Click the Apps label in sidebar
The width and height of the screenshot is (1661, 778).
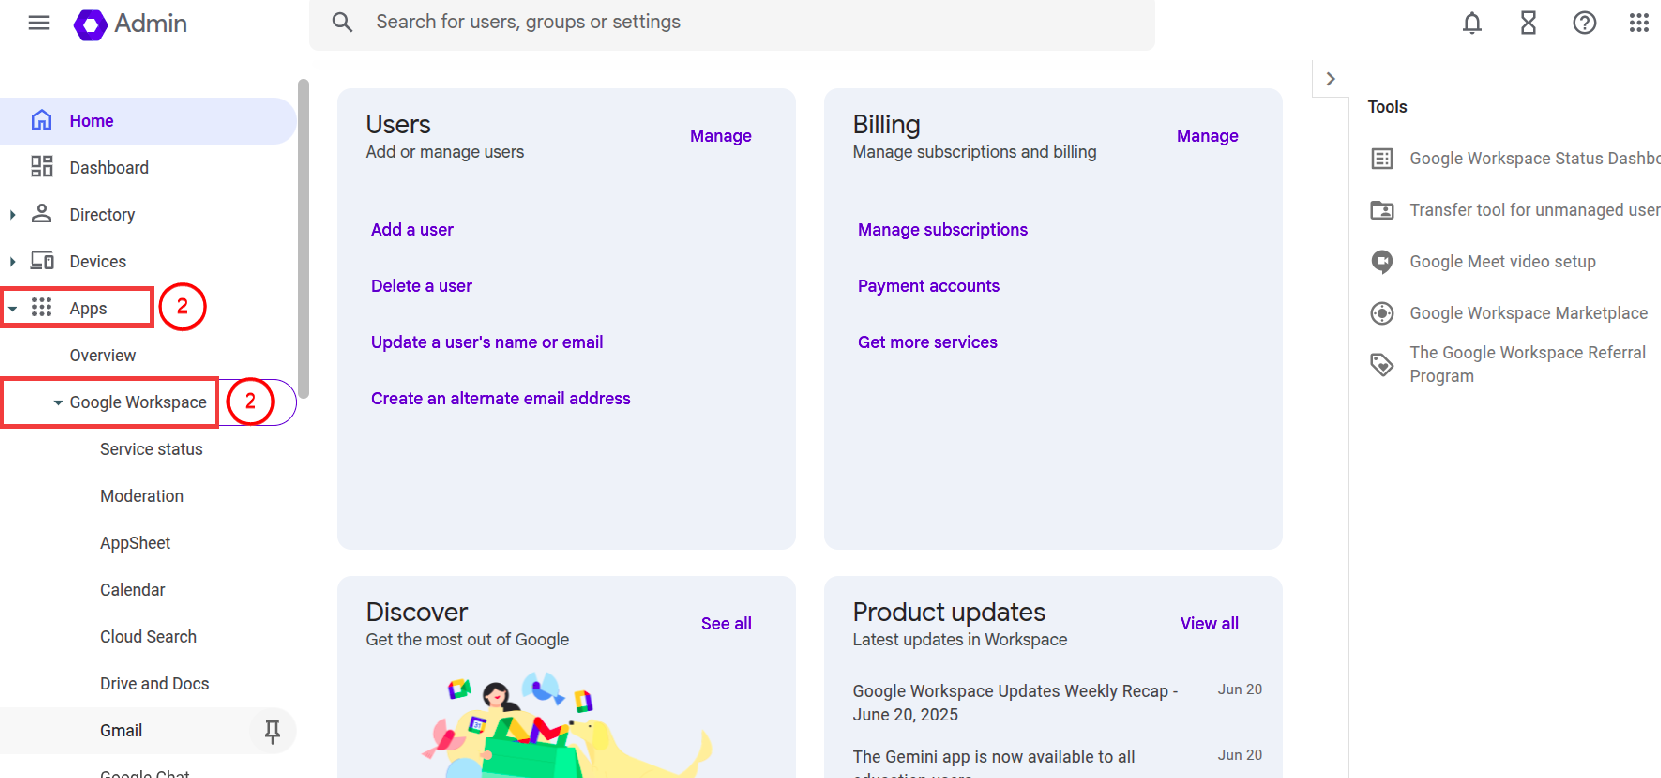pos(88,308)
